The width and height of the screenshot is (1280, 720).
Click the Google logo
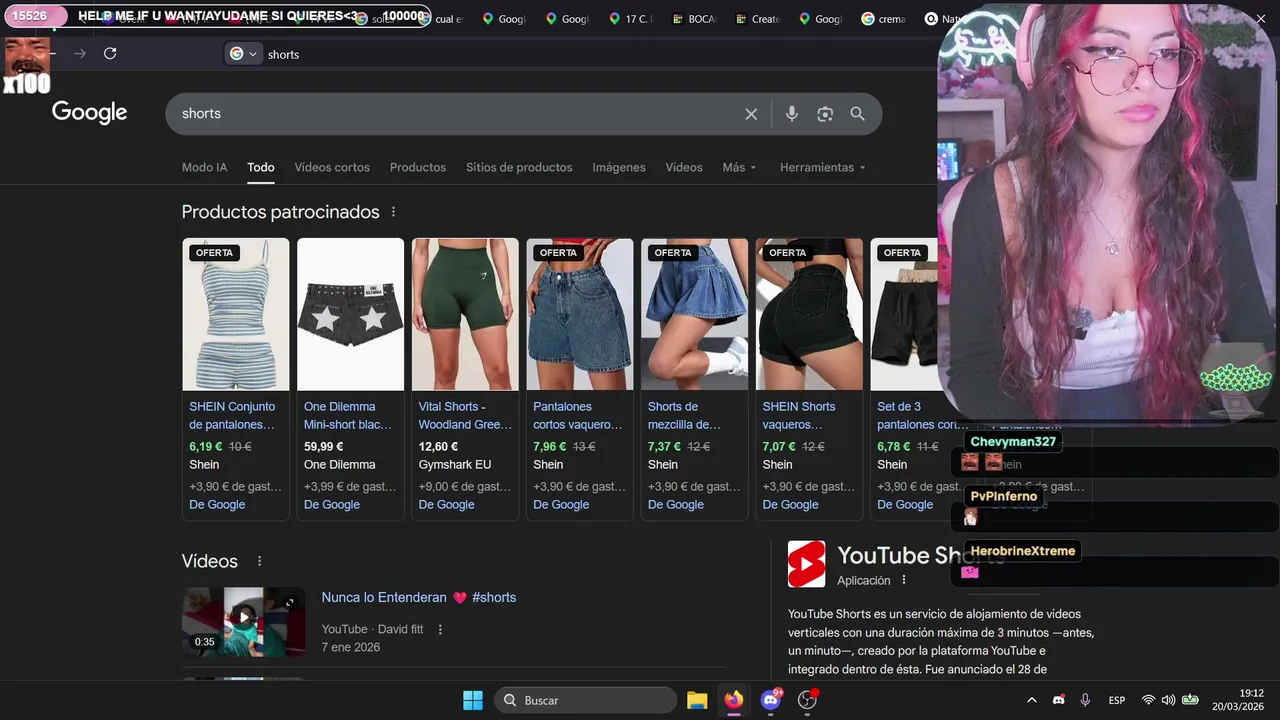[89, 113]
